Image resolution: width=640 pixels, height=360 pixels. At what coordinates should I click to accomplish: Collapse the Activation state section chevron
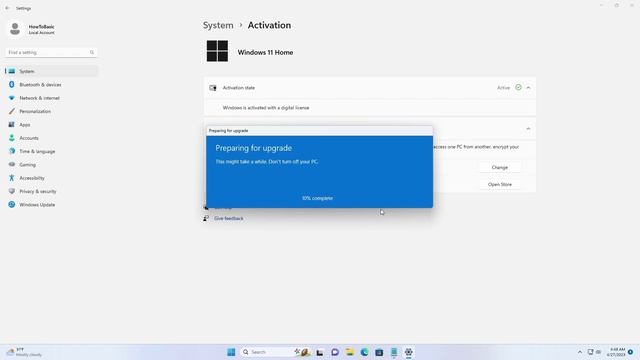click(x=528, y=87)
